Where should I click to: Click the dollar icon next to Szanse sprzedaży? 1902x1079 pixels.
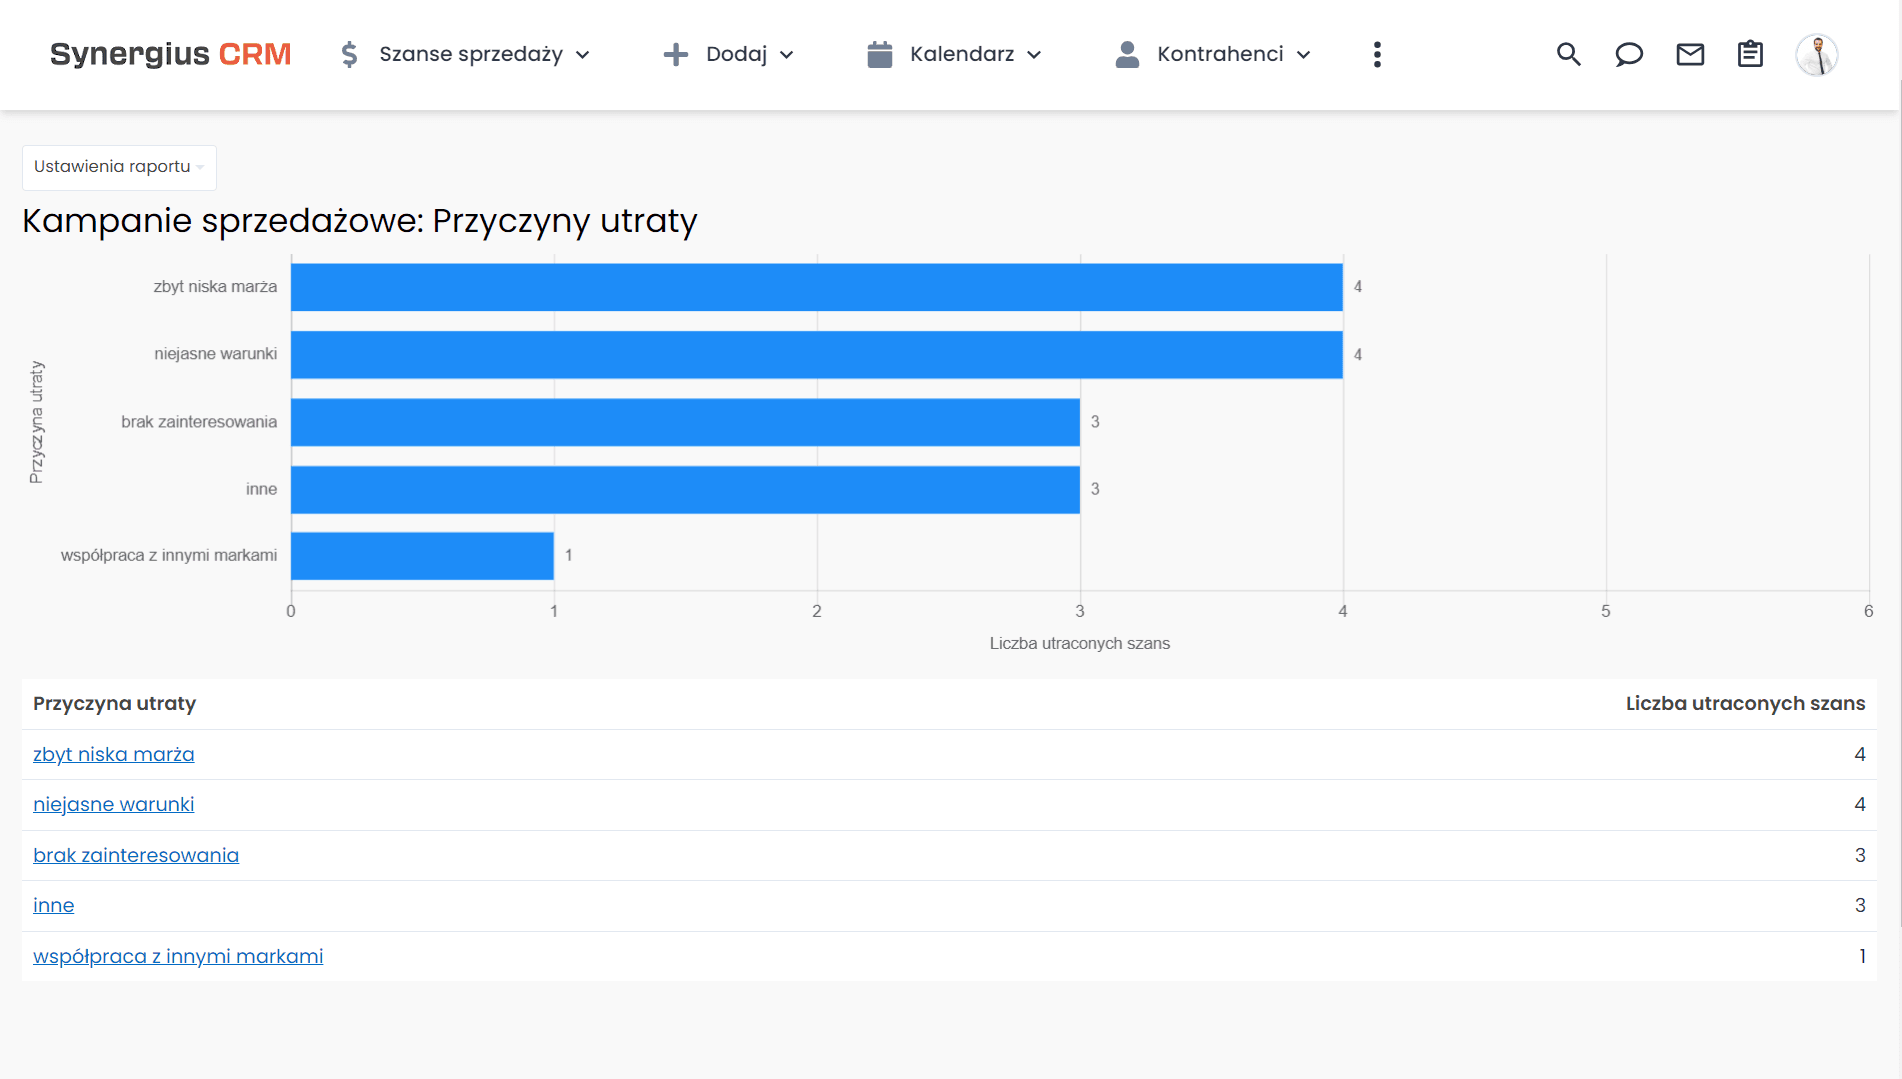(x=349, y=55)
